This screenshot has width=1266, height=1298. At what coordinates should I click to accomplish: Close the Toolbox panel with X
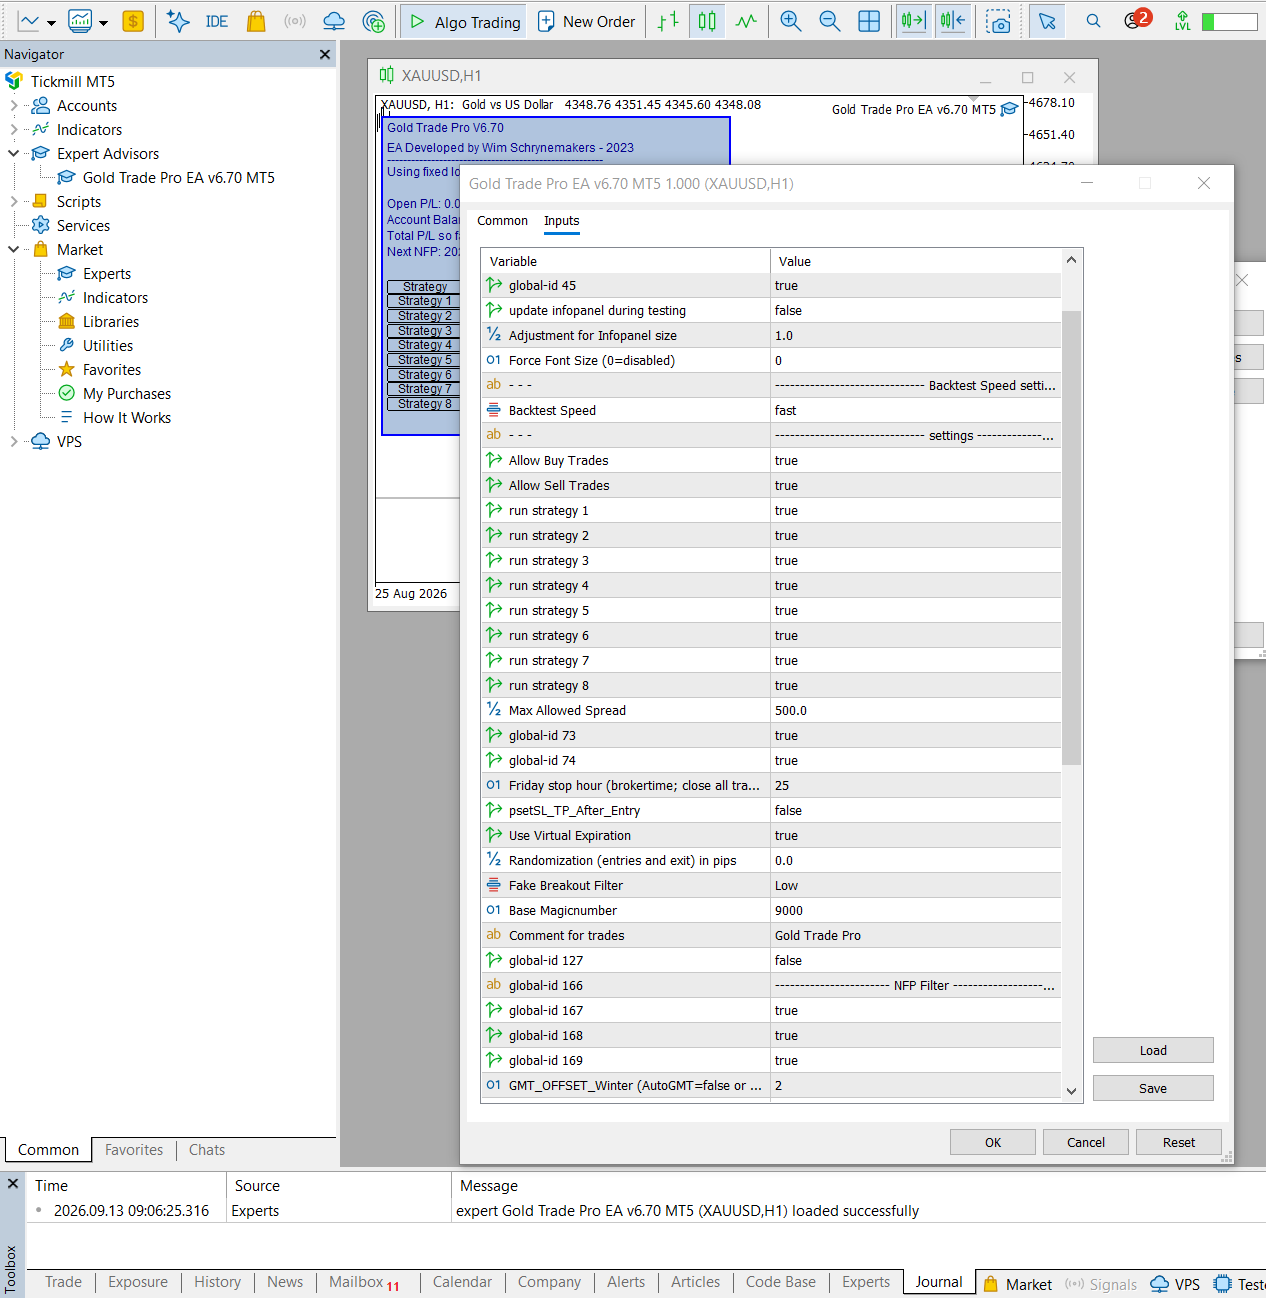[13, 1184]
